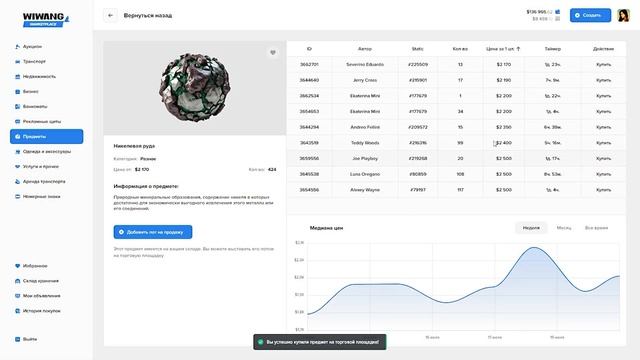This screenshot has width=640, height=360.
Task: Sort table by Таймер column header
Action: (x=553, y=49)
